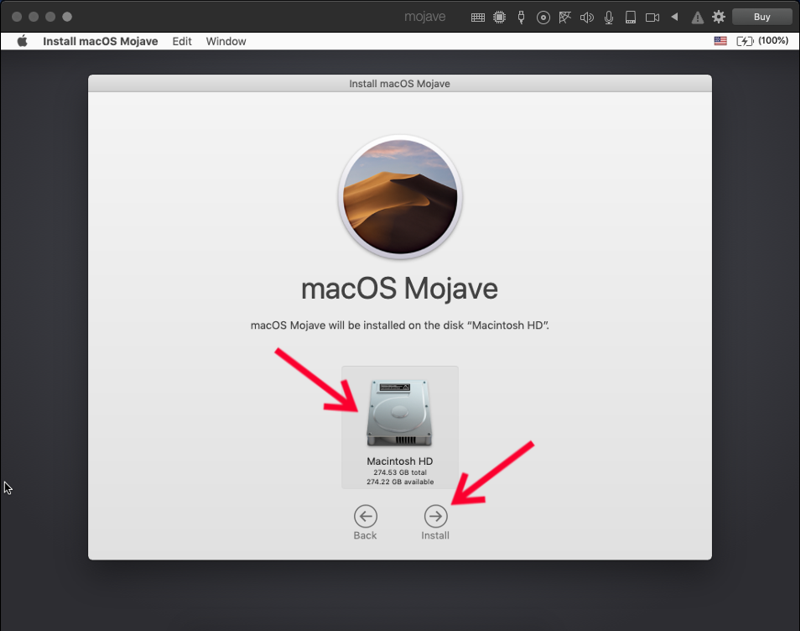Open the CD/DVD disc icon
800x631 pixels.
(543, 17)
